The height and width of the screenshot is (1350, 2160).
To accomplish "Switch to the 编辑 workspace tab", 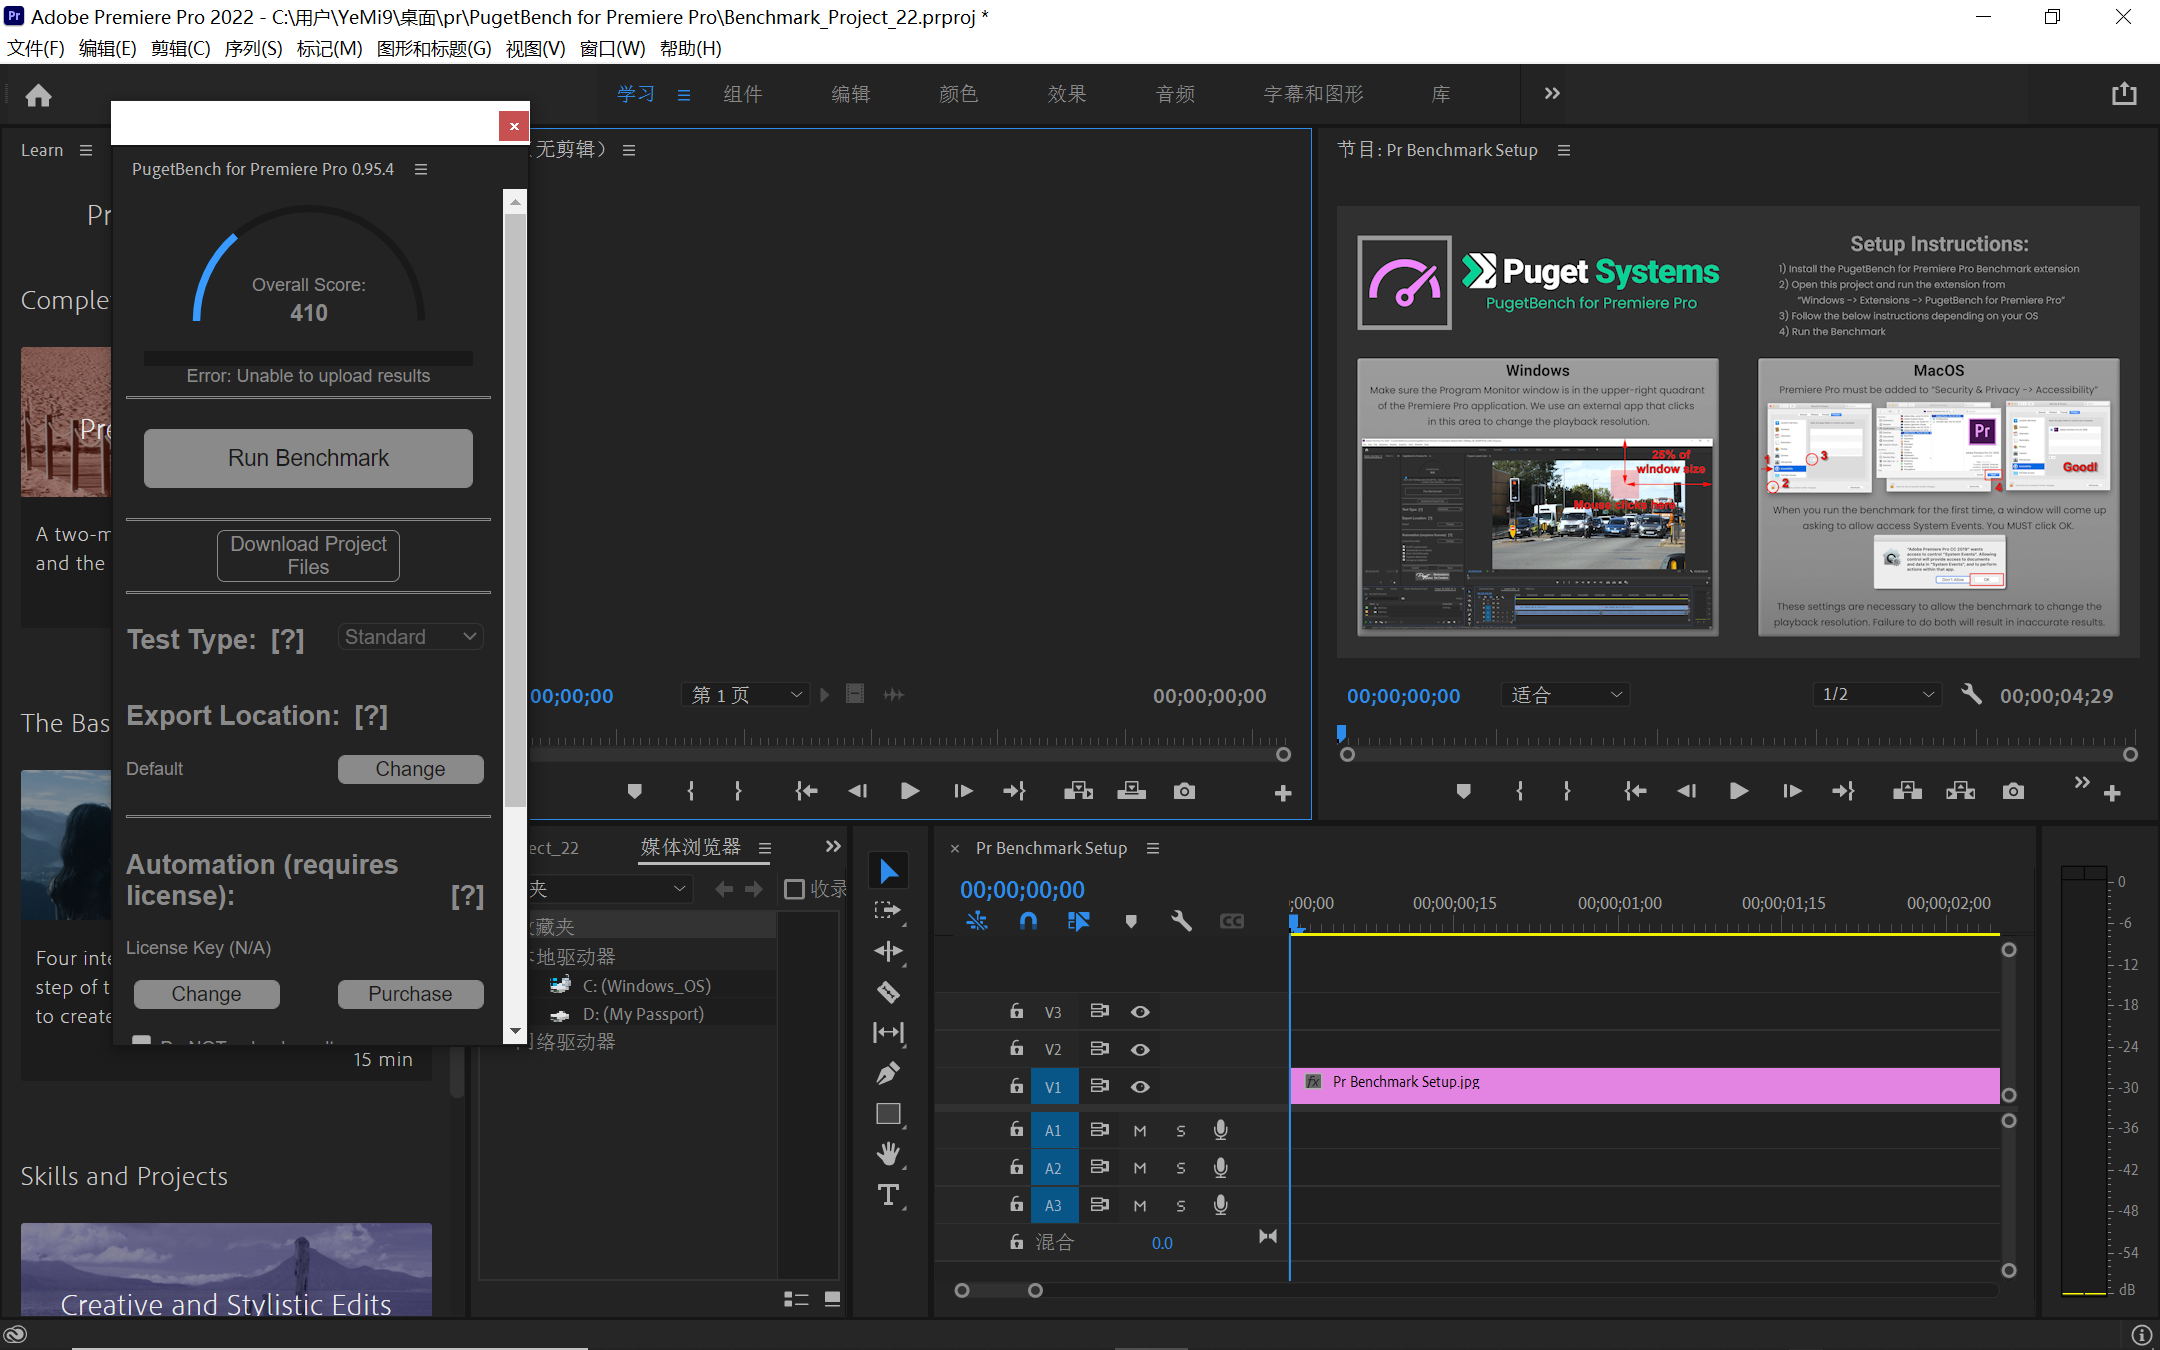I will (851, 94).
